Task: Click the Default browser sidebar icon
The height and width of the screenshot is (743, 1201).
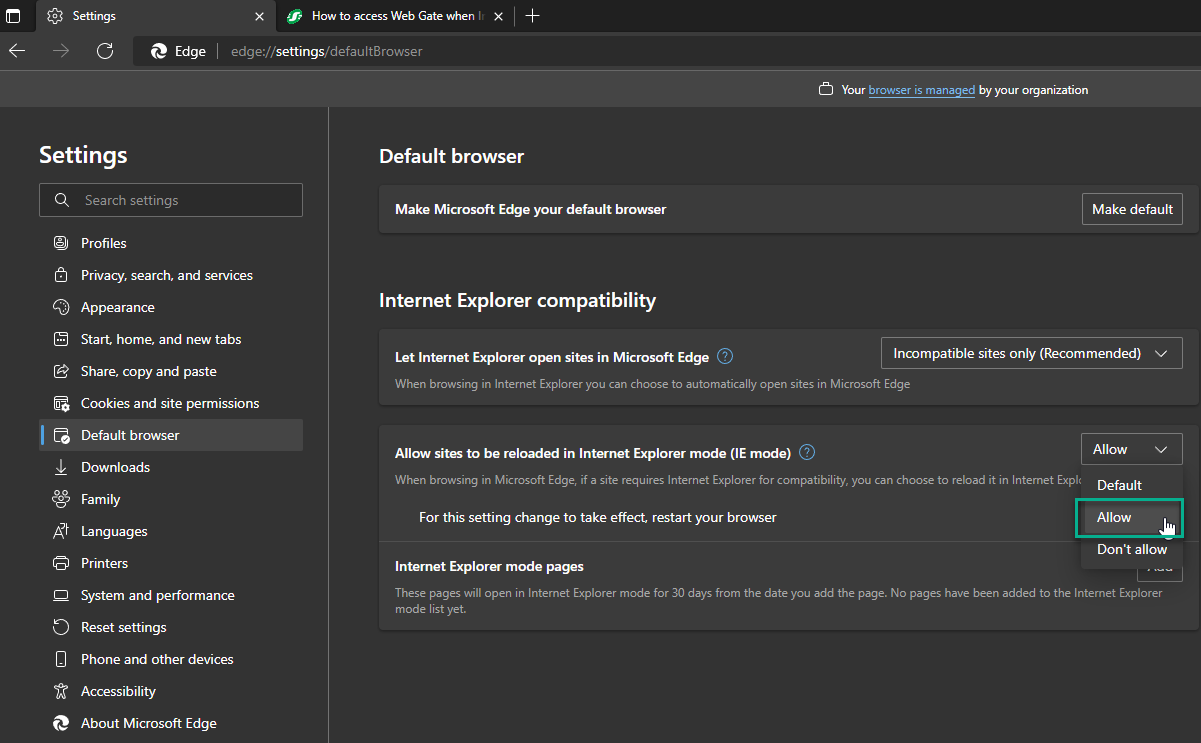Action: pyautogui.click(x=61, y=435)
